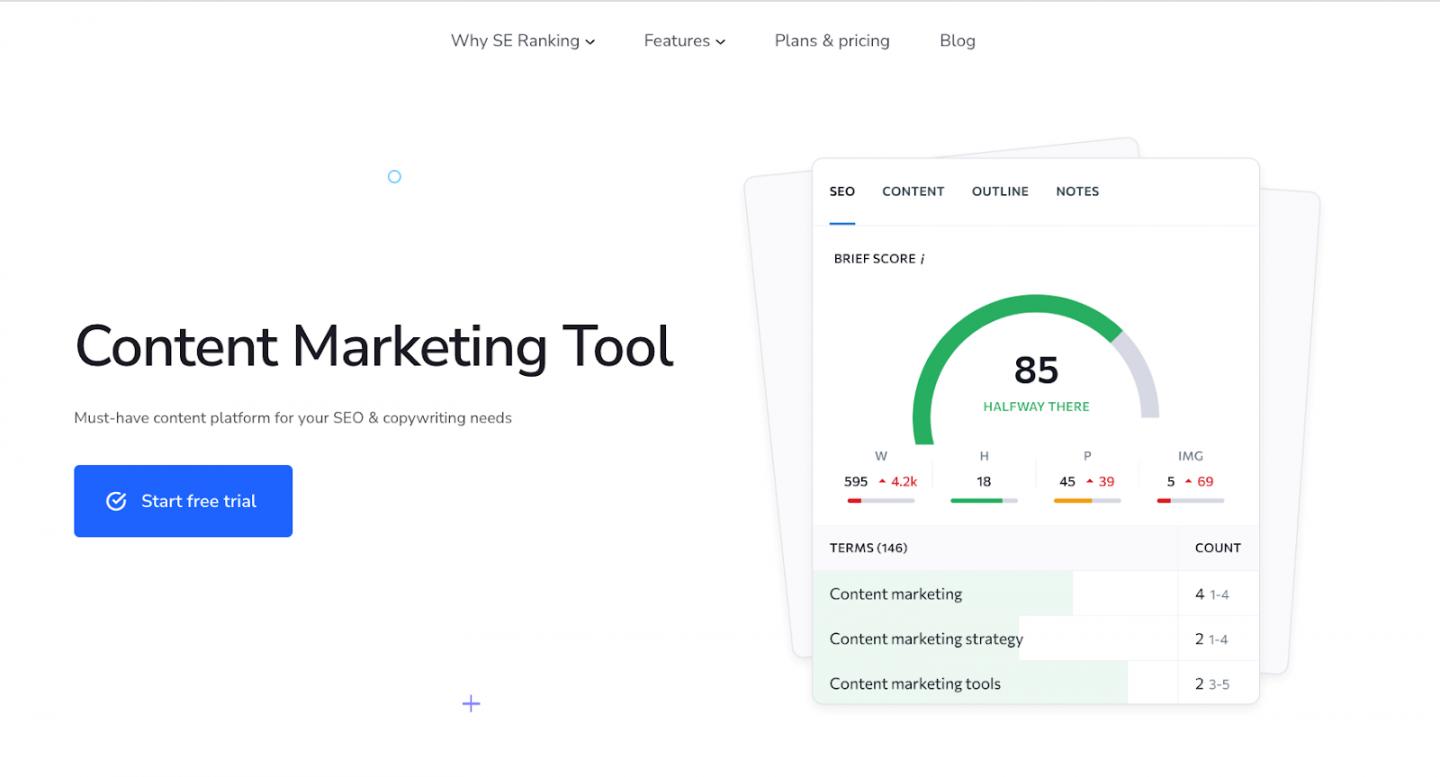Viewport: 1440px width, 777px height.
Task: Click the checkmark icon in Start free trial
Action: (116, 501)
